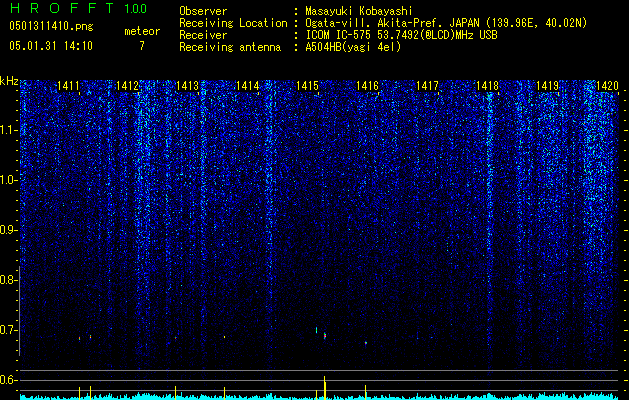The height and width of the screenshot is (400, 629).
Task: Click the meteor count value 7
Action: 142,46
